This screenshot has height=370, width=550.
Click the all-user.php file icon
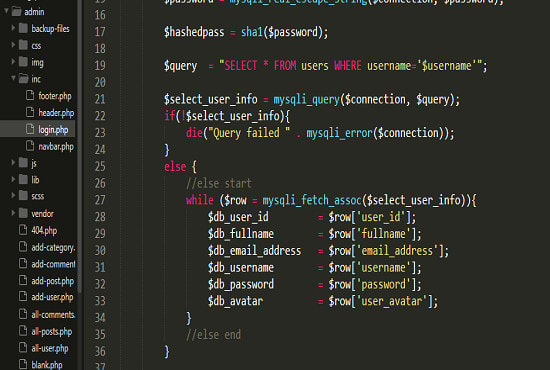coord(23,347)
